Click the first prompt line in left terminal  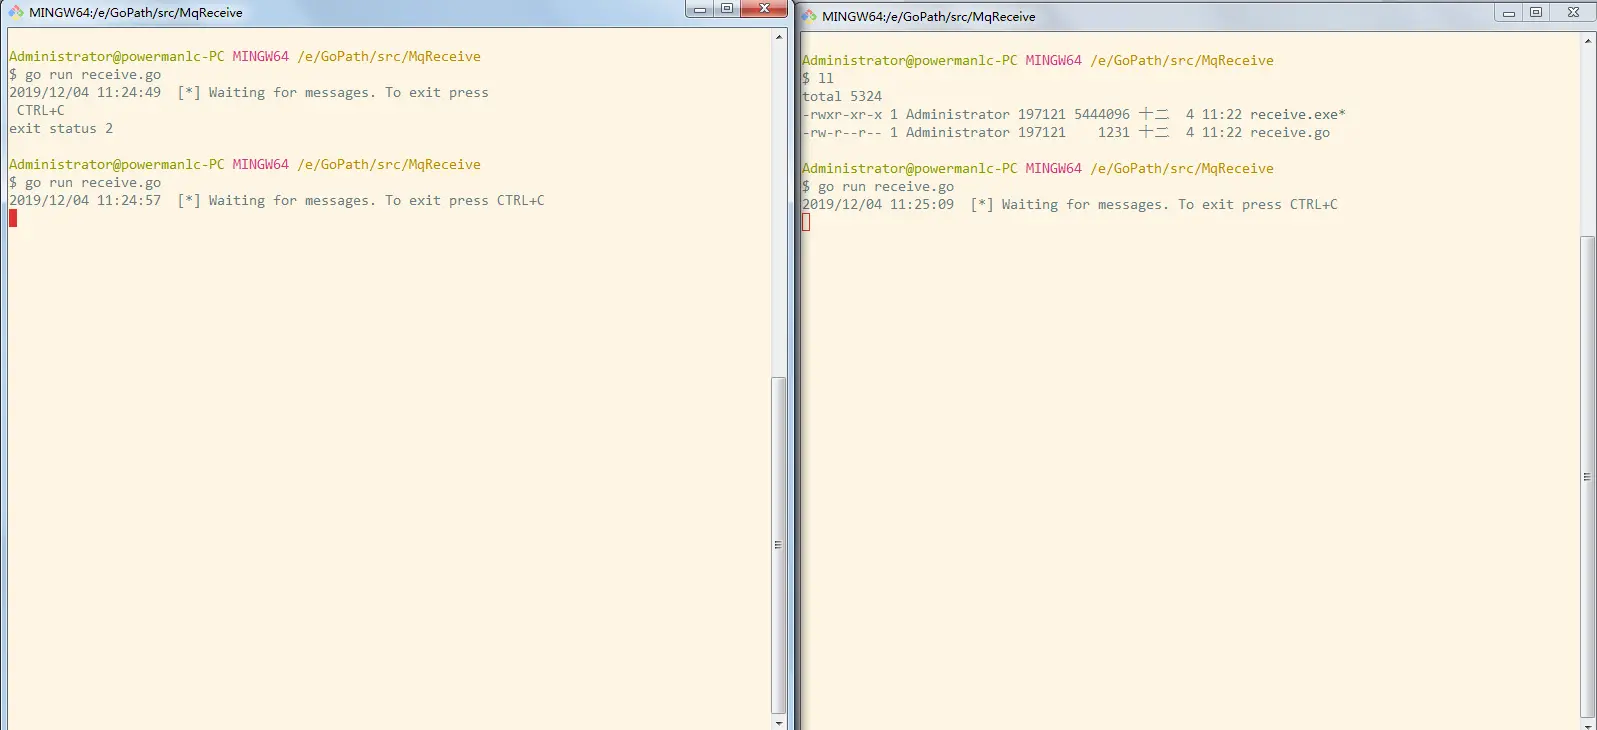tap(245, 57)
